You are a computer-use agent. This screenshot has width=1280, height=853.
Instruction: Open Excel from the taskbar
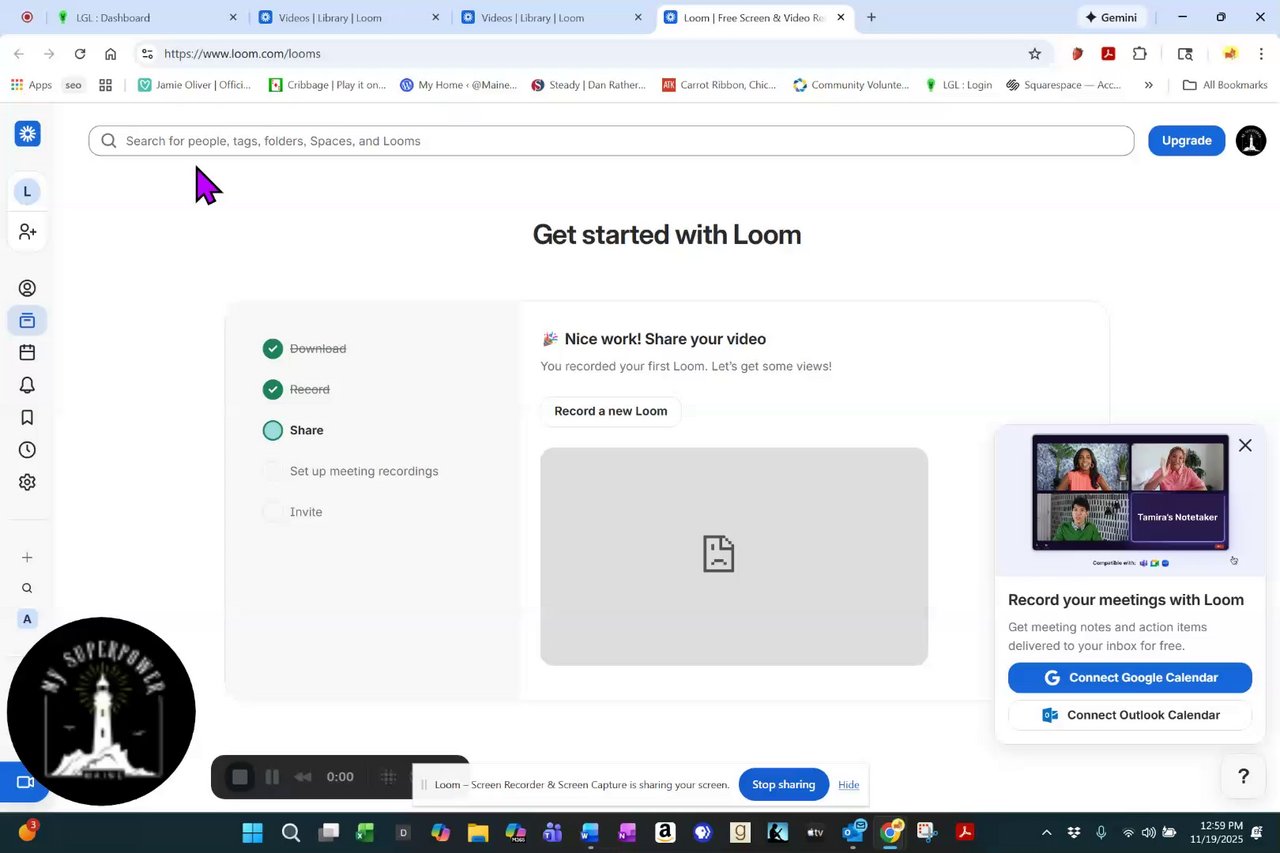pos(365,832)
